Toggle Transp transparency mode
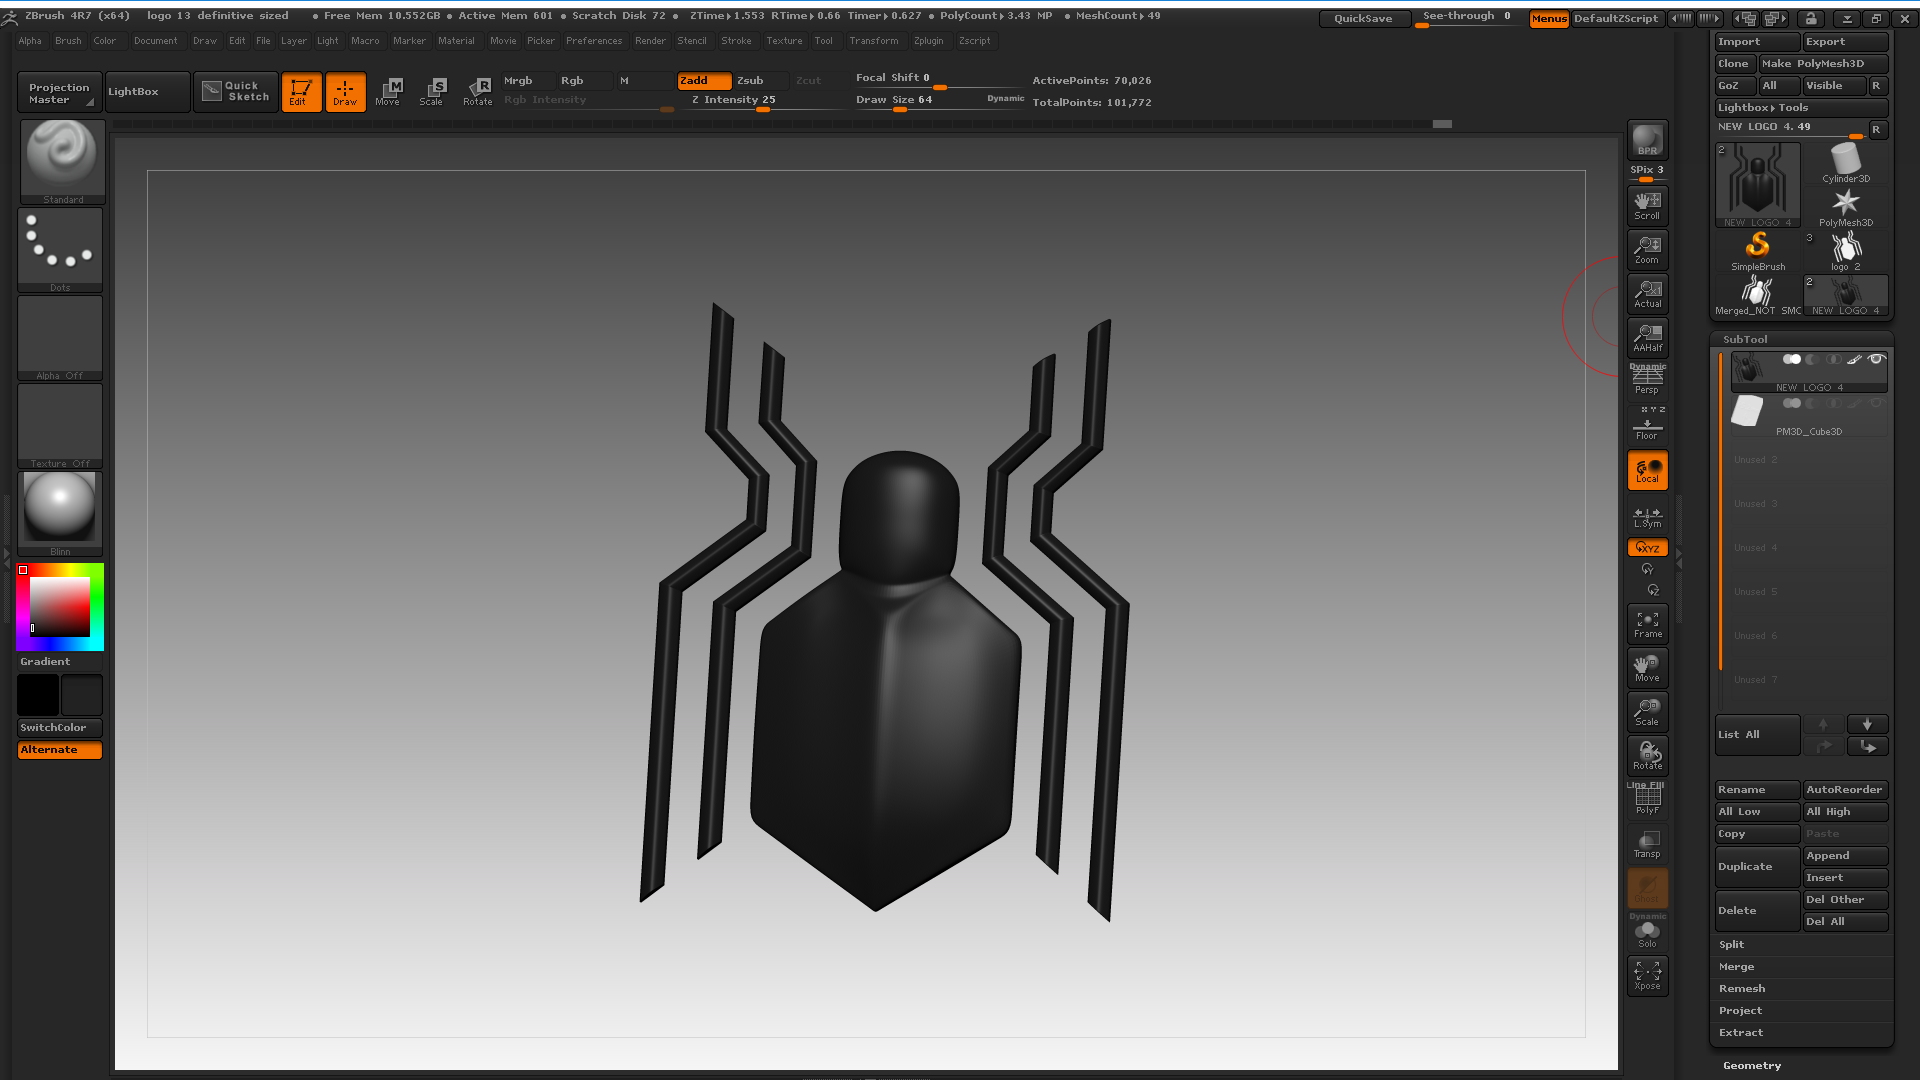 pyautogui.click(x=1647, y=843)
